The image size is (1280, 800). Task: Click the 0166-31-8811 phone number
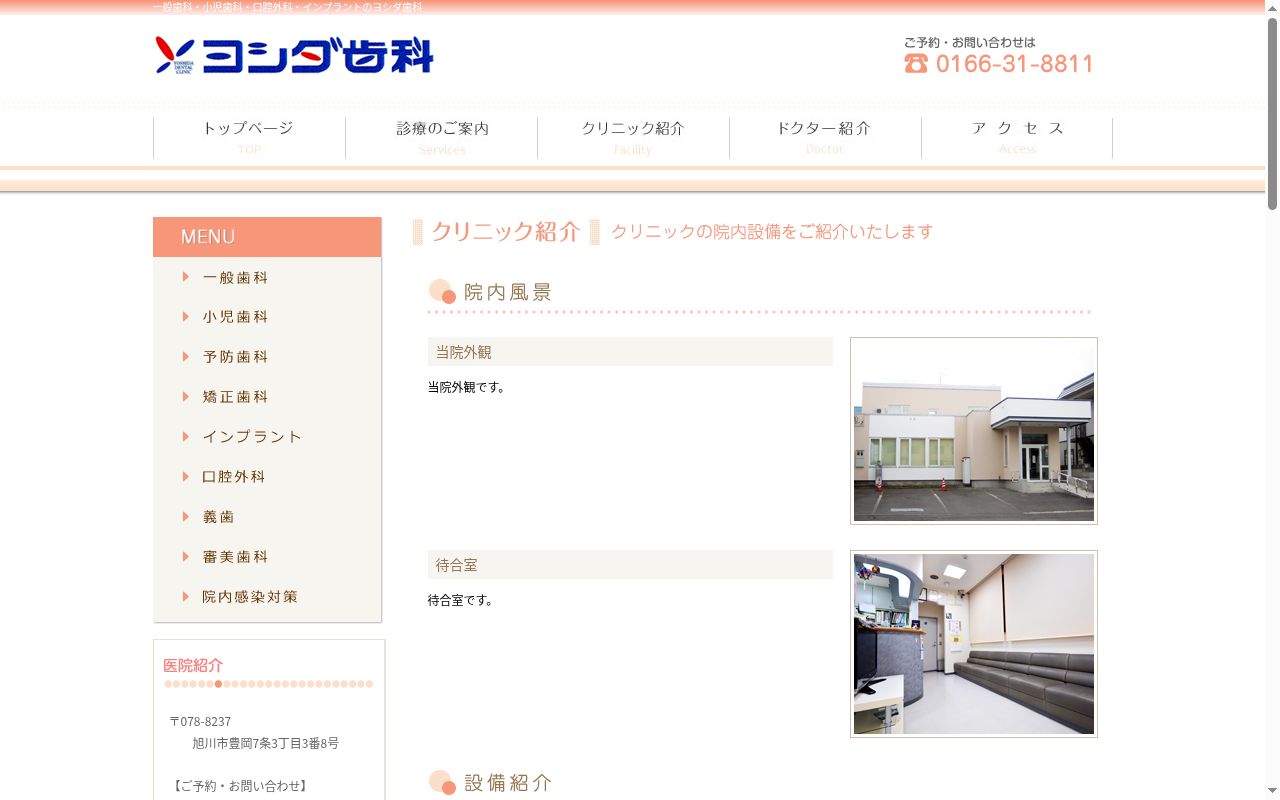pyautogui.click(x=1014, y=64)
